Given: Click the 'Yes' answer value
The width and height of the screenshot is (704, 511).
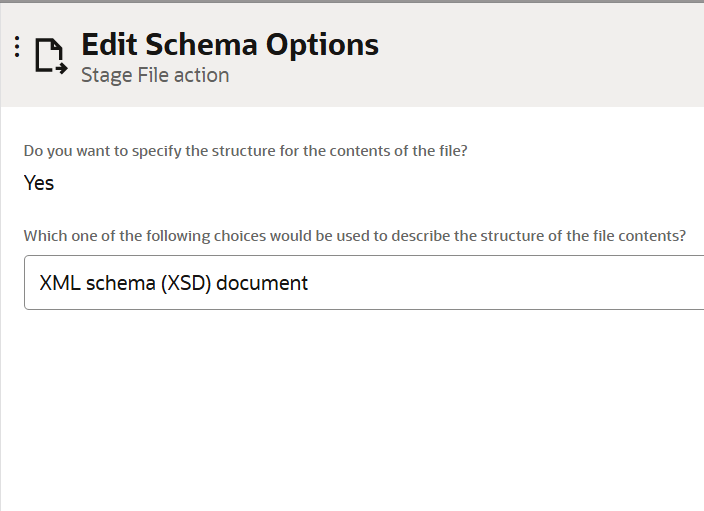Looking at the screenshot, I should (x=39, y=183).
